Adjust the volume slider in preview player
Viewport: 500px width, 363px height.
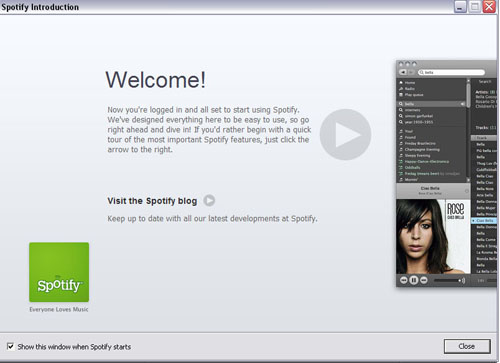[x=446, y=281]
